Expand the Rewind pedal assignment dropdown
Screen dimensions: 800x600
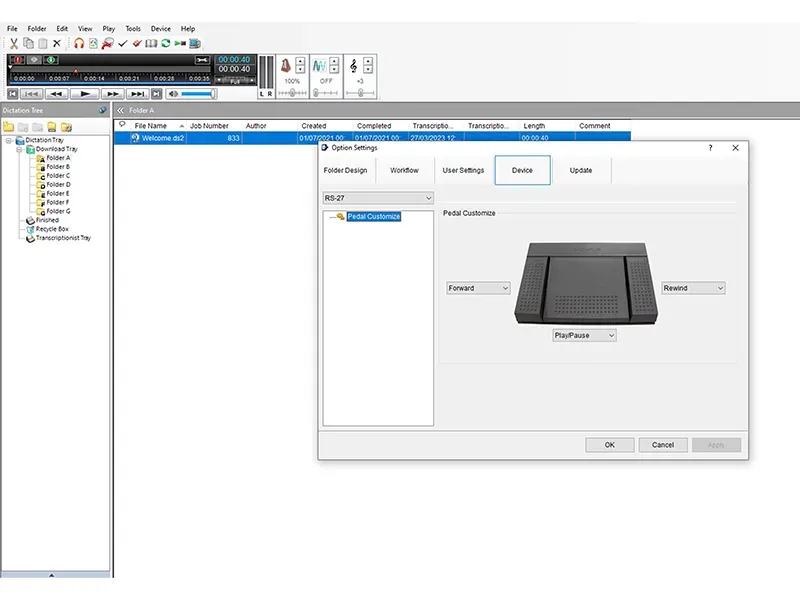tap(693, 288)
